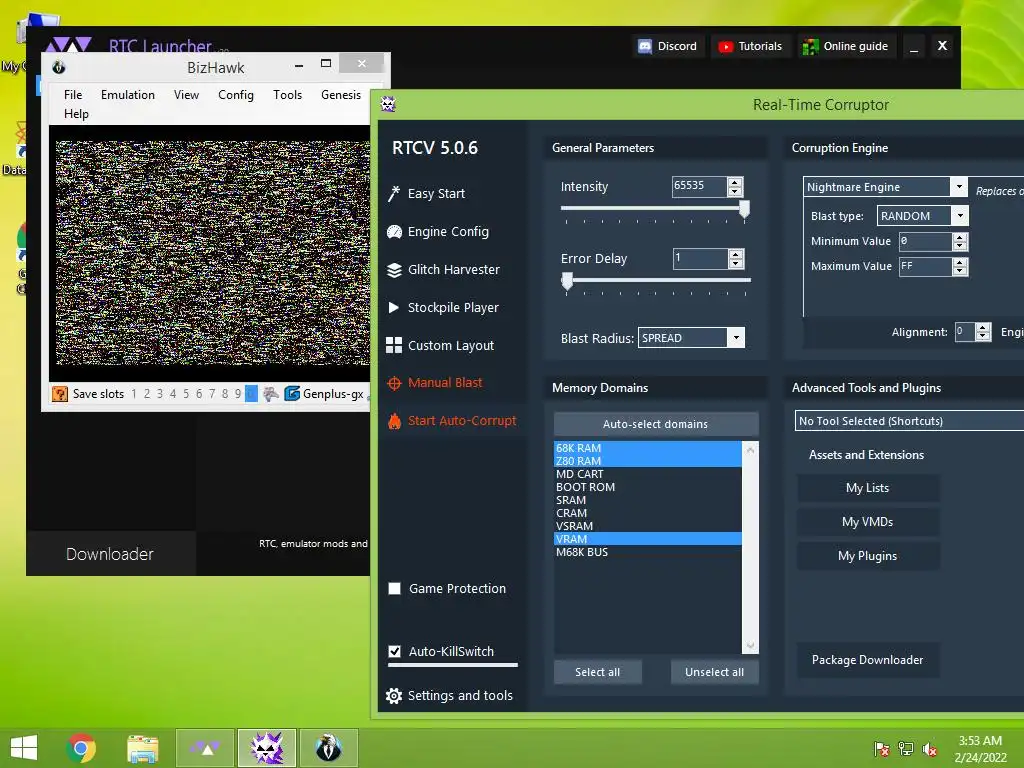Viewport: 1024px width, 768px height.
Task: Open Settings and tools gear icon
Action: (394, 696)
